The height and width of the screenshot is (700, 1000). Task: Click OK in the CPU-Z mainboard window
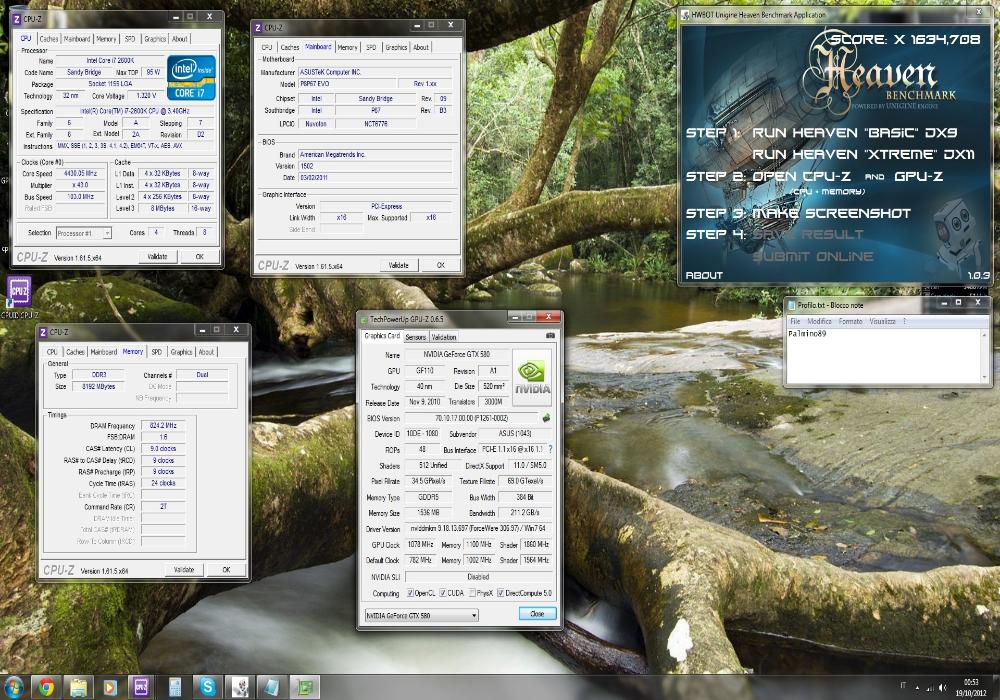[x=441, y=265]
